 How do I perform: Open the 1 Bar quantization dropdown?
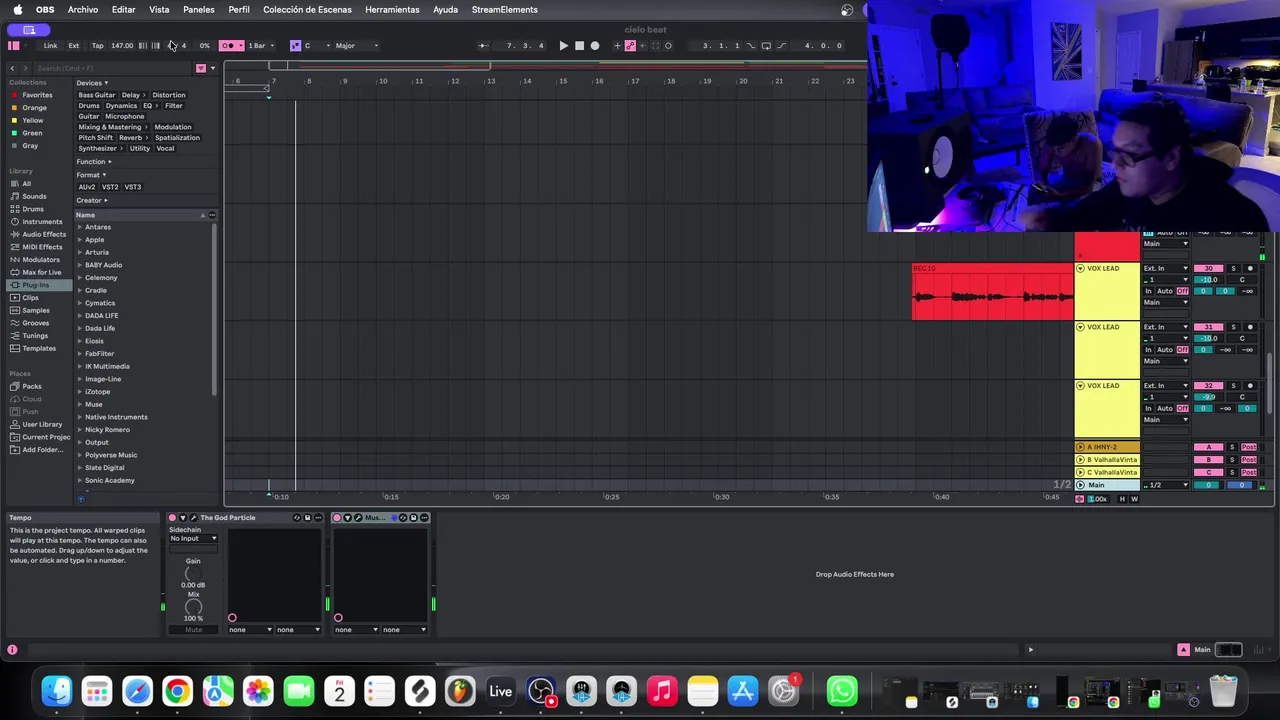[260, 45]
